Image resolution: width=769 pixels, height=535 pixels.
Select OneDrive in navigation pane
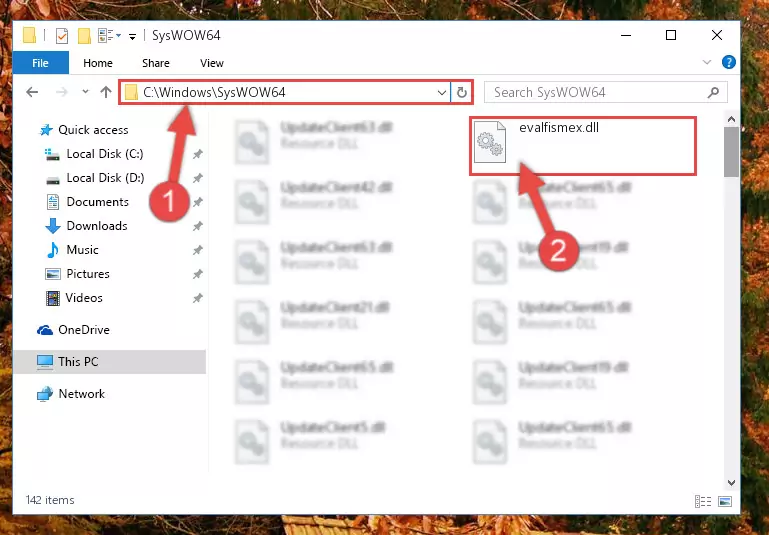83,330
